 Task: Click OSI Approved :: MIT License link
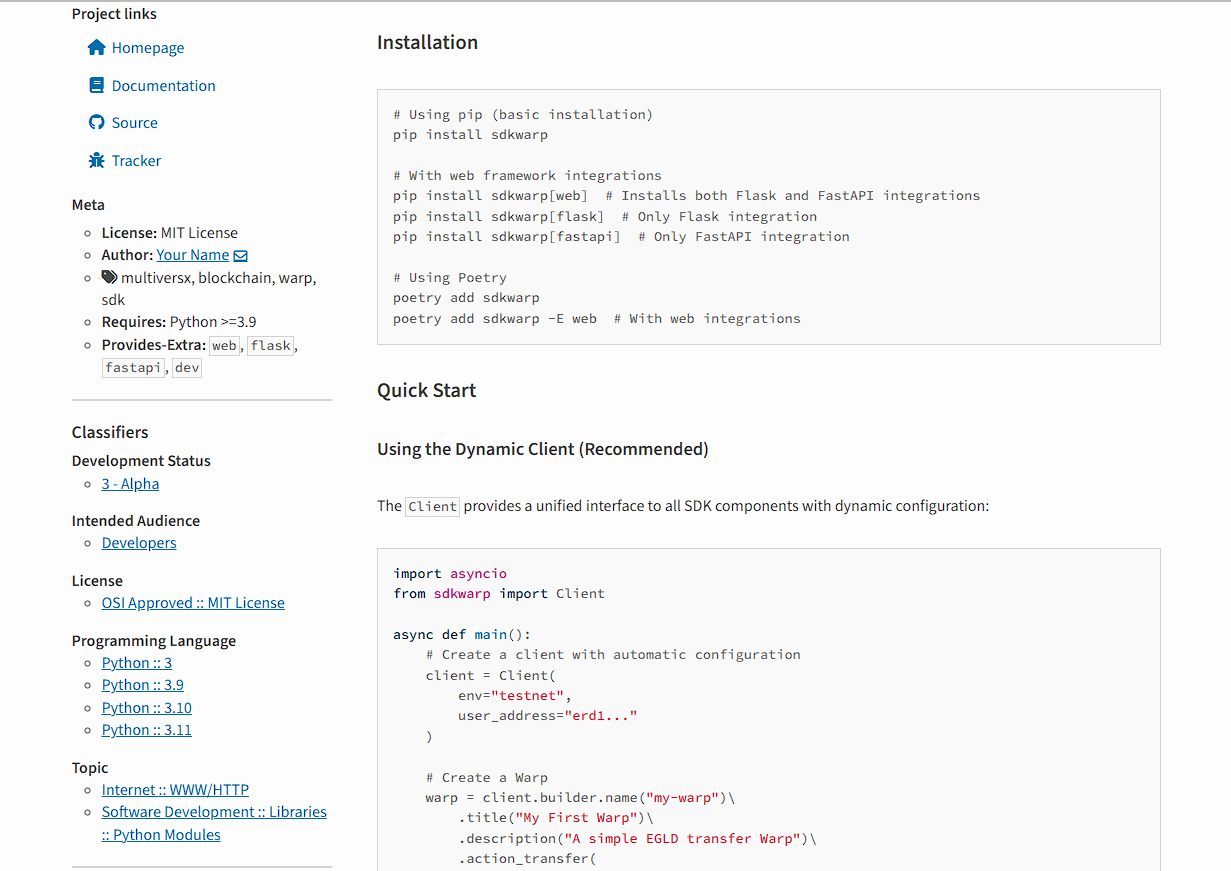[193, 603]
